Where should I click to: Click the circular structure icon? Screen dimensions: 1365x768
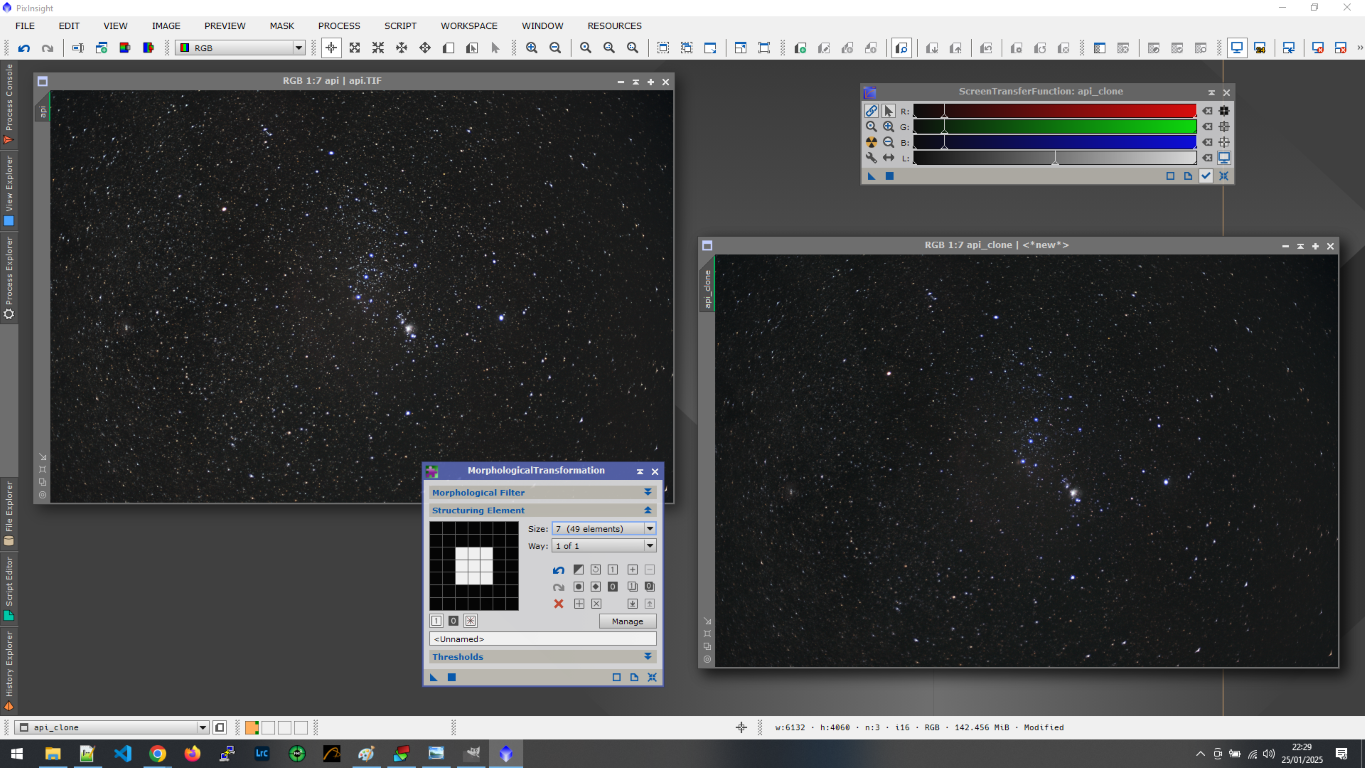[x=579, y=586]
